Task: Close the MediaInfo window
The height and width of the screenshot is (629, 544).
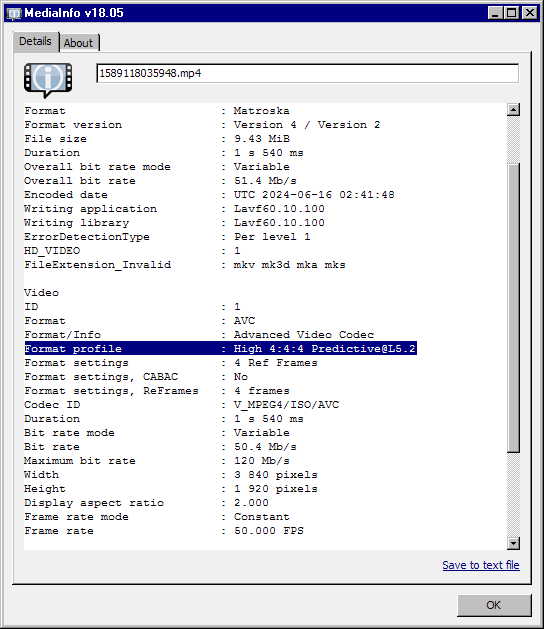Action: pyautogui.click(x=530, y=13)
